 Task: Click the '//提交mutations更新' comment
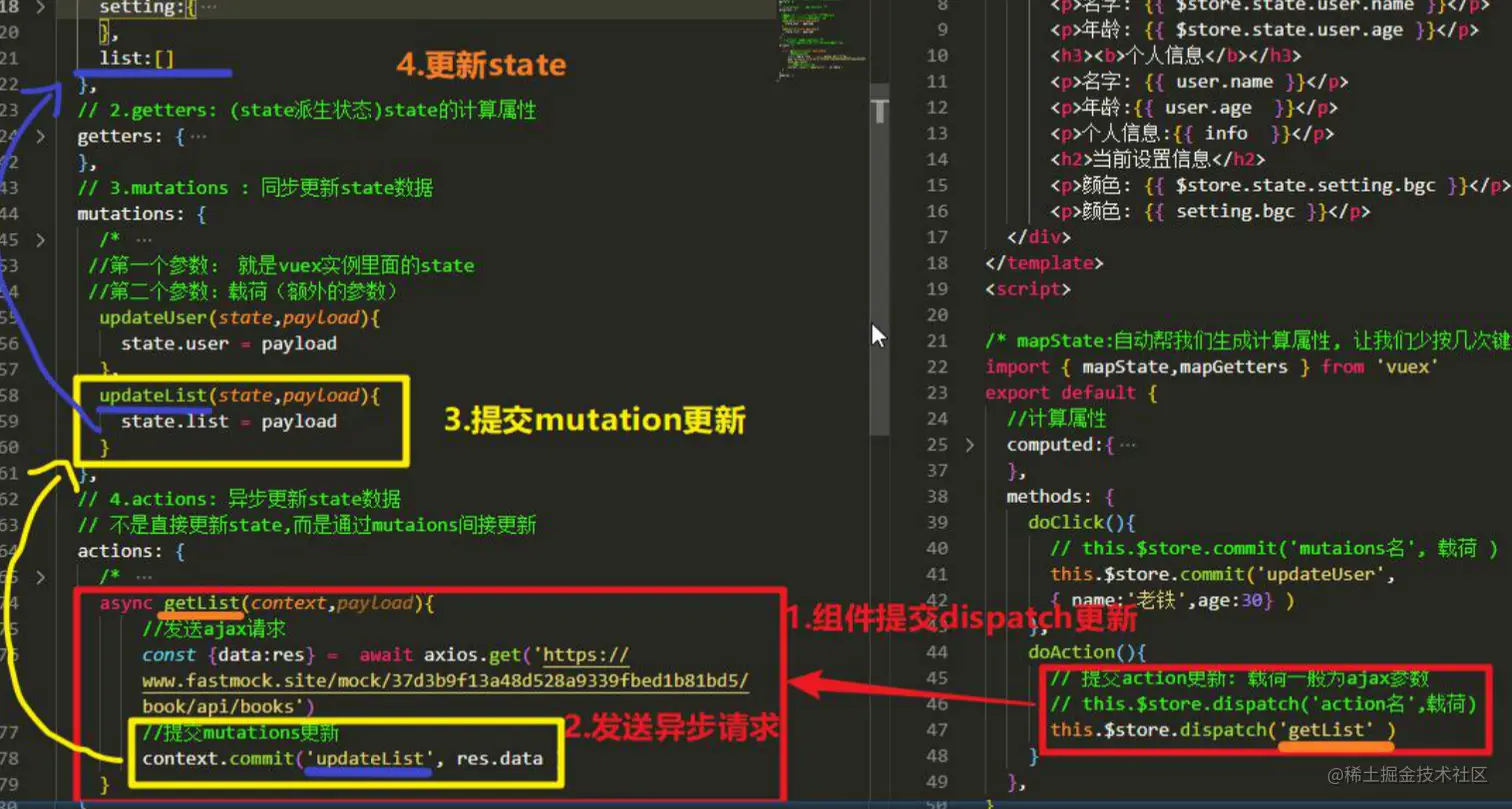240,734
